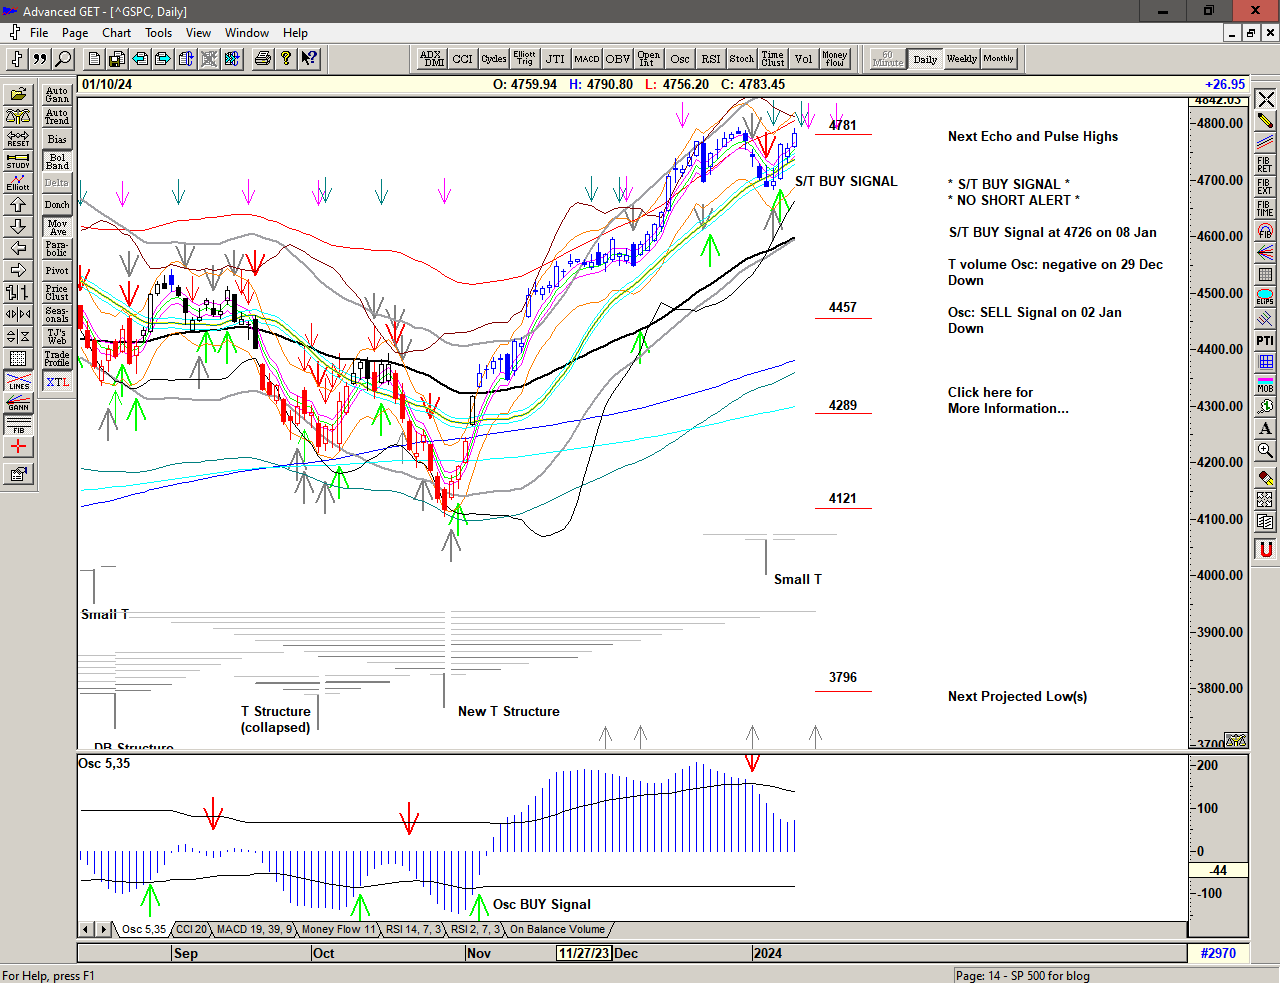This screenshot has height=983, width=1280.
Task: Pick the ELIPS ellipse drawing tool
Action: click(x=1265, y=297)
